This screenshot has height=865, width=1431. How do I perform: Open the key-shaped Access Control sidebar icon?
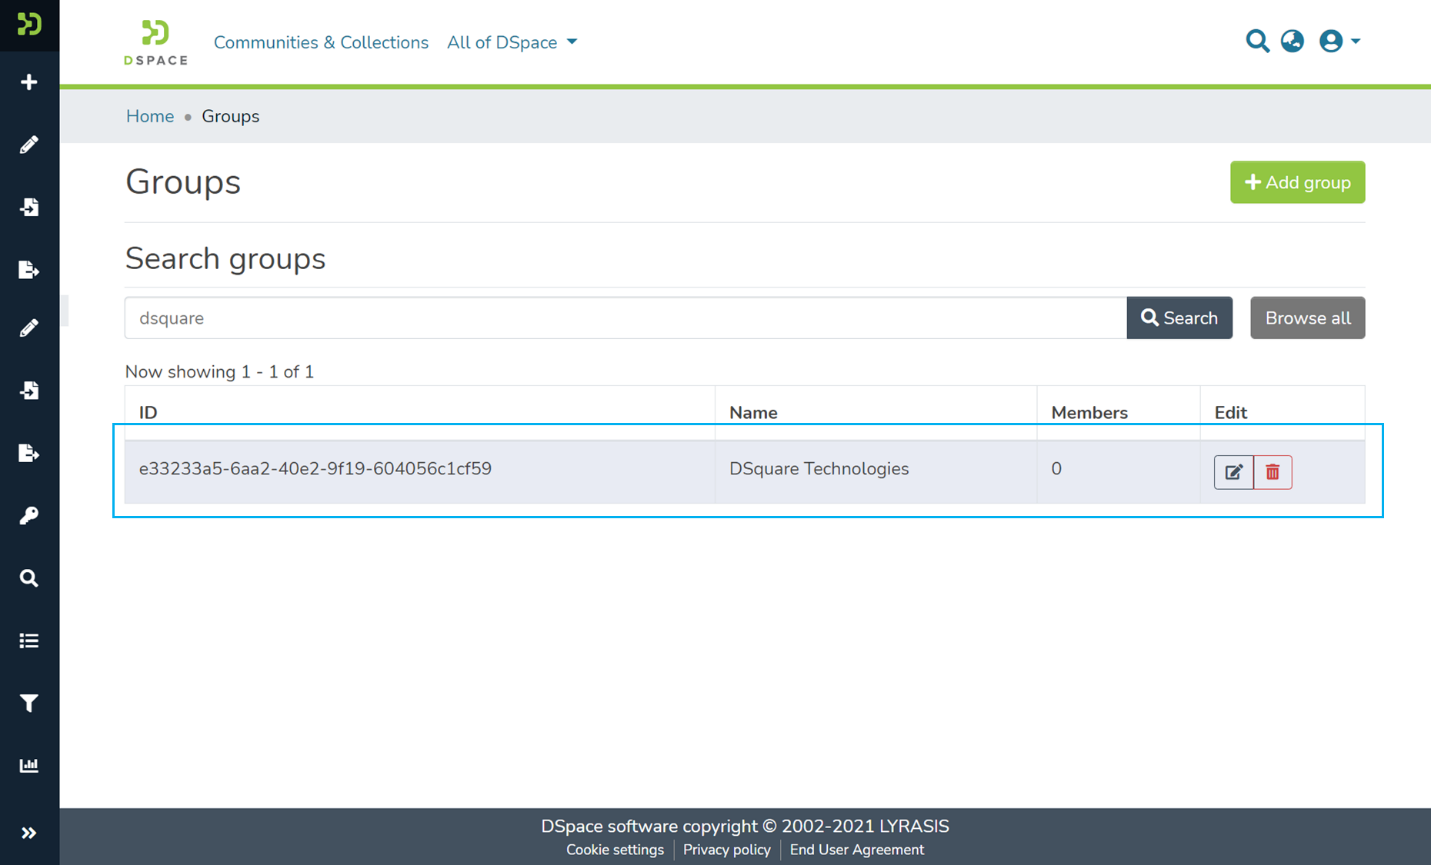click(29, 516)
